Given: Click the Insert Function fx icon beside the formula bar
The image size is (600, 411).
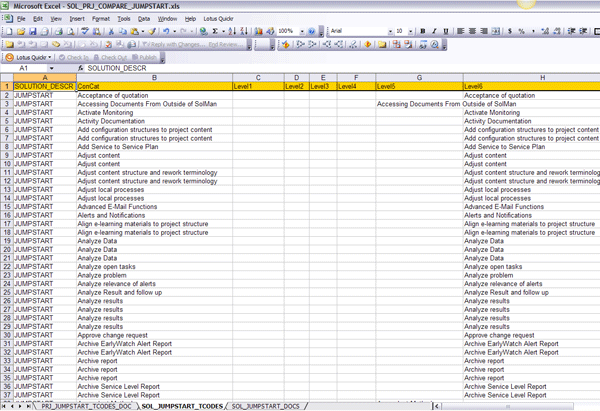Looking at the screenshot, I should pos(80,68).
